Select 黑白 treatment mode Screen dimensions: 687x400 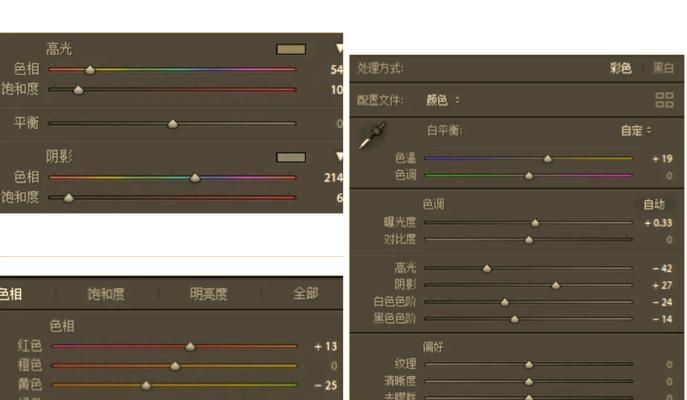pos(663,68)
